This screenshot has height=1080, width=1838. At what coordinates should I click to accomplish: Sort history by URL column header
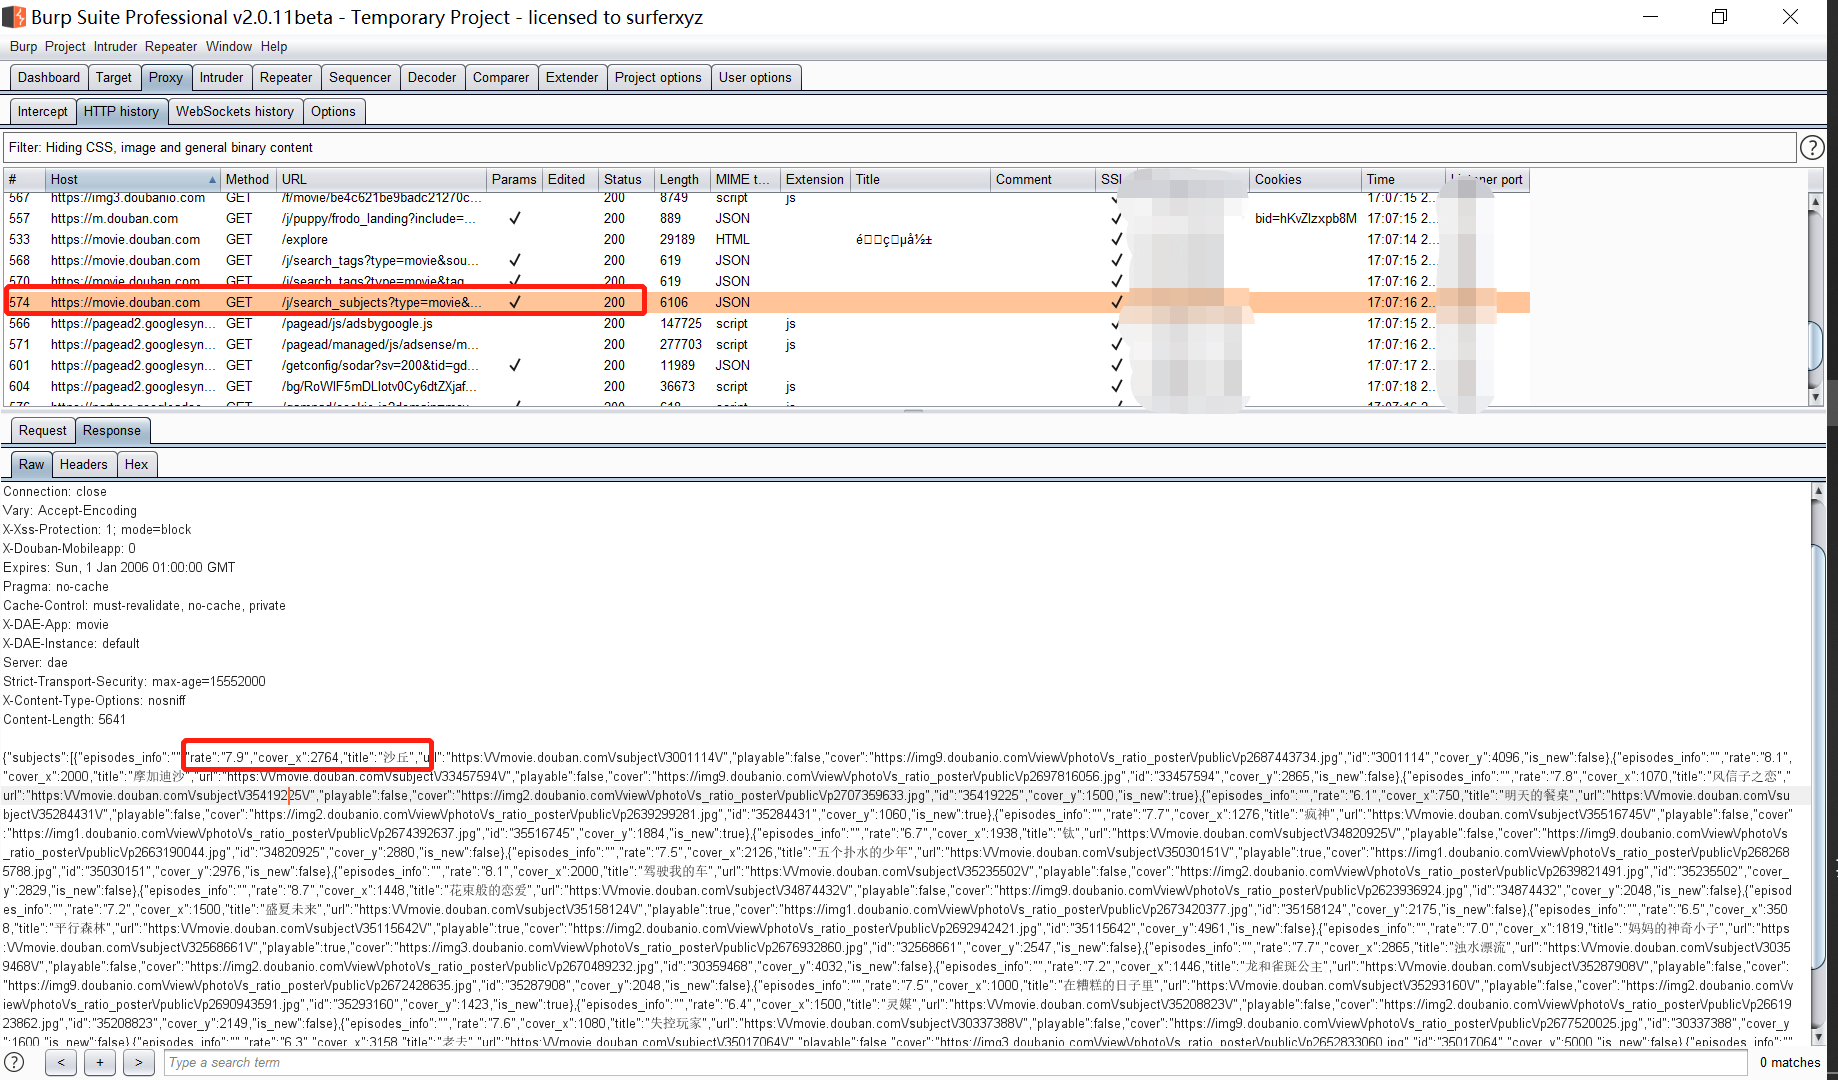[x=382, y=180]
